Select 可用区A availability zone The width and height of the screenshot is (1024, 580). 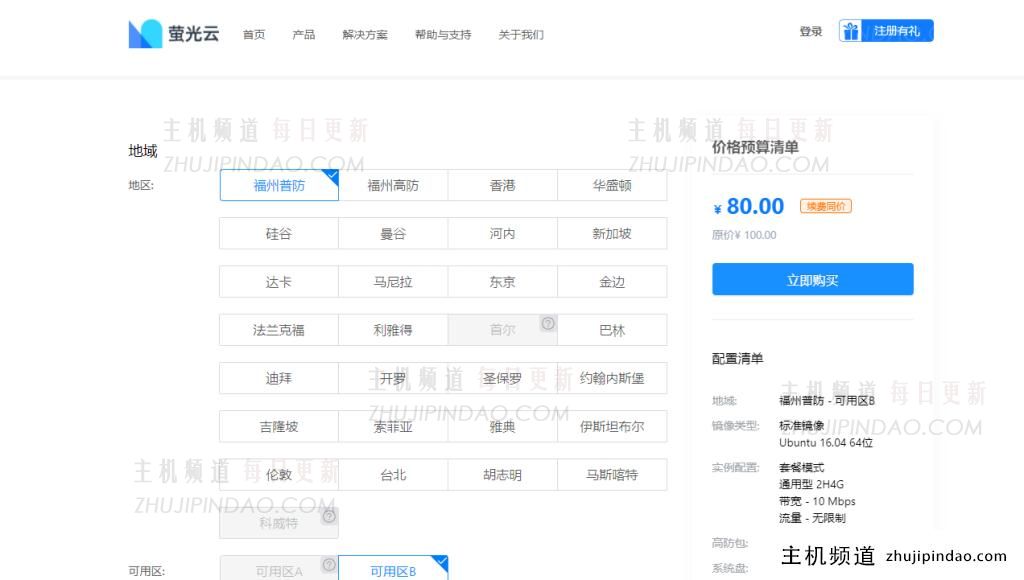[x=279, y=568]
